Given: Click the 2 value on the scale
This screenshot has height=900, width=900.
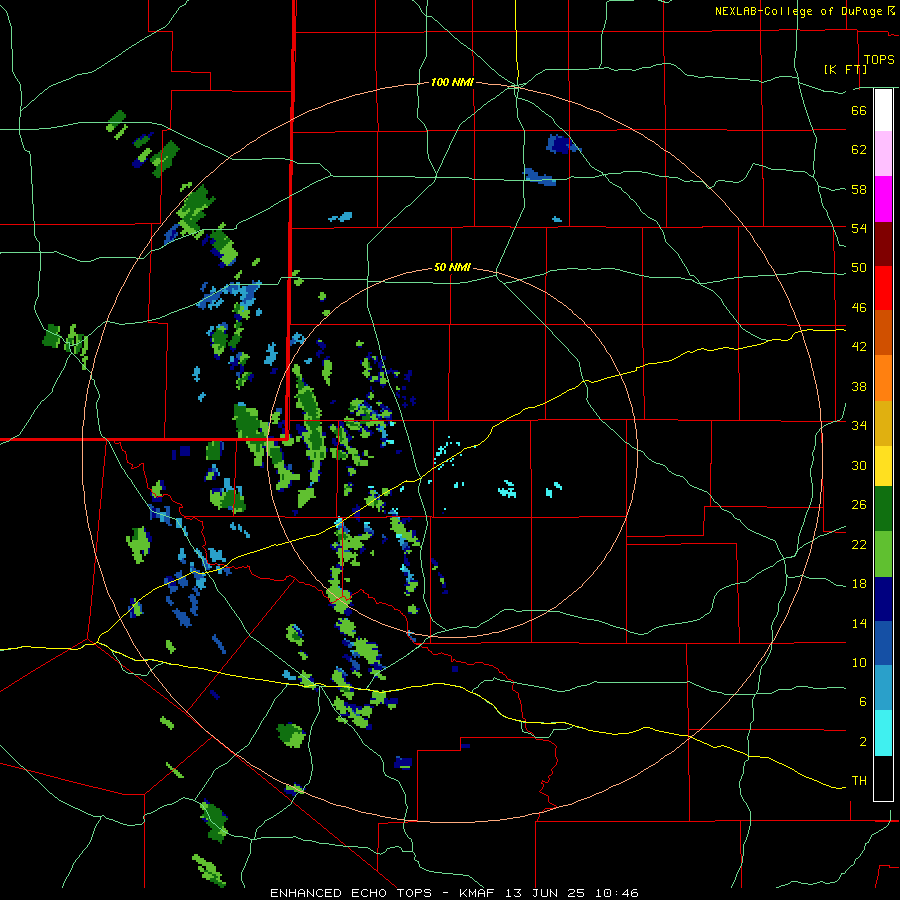Looking at the screenshot, I should tap(863, 741).
